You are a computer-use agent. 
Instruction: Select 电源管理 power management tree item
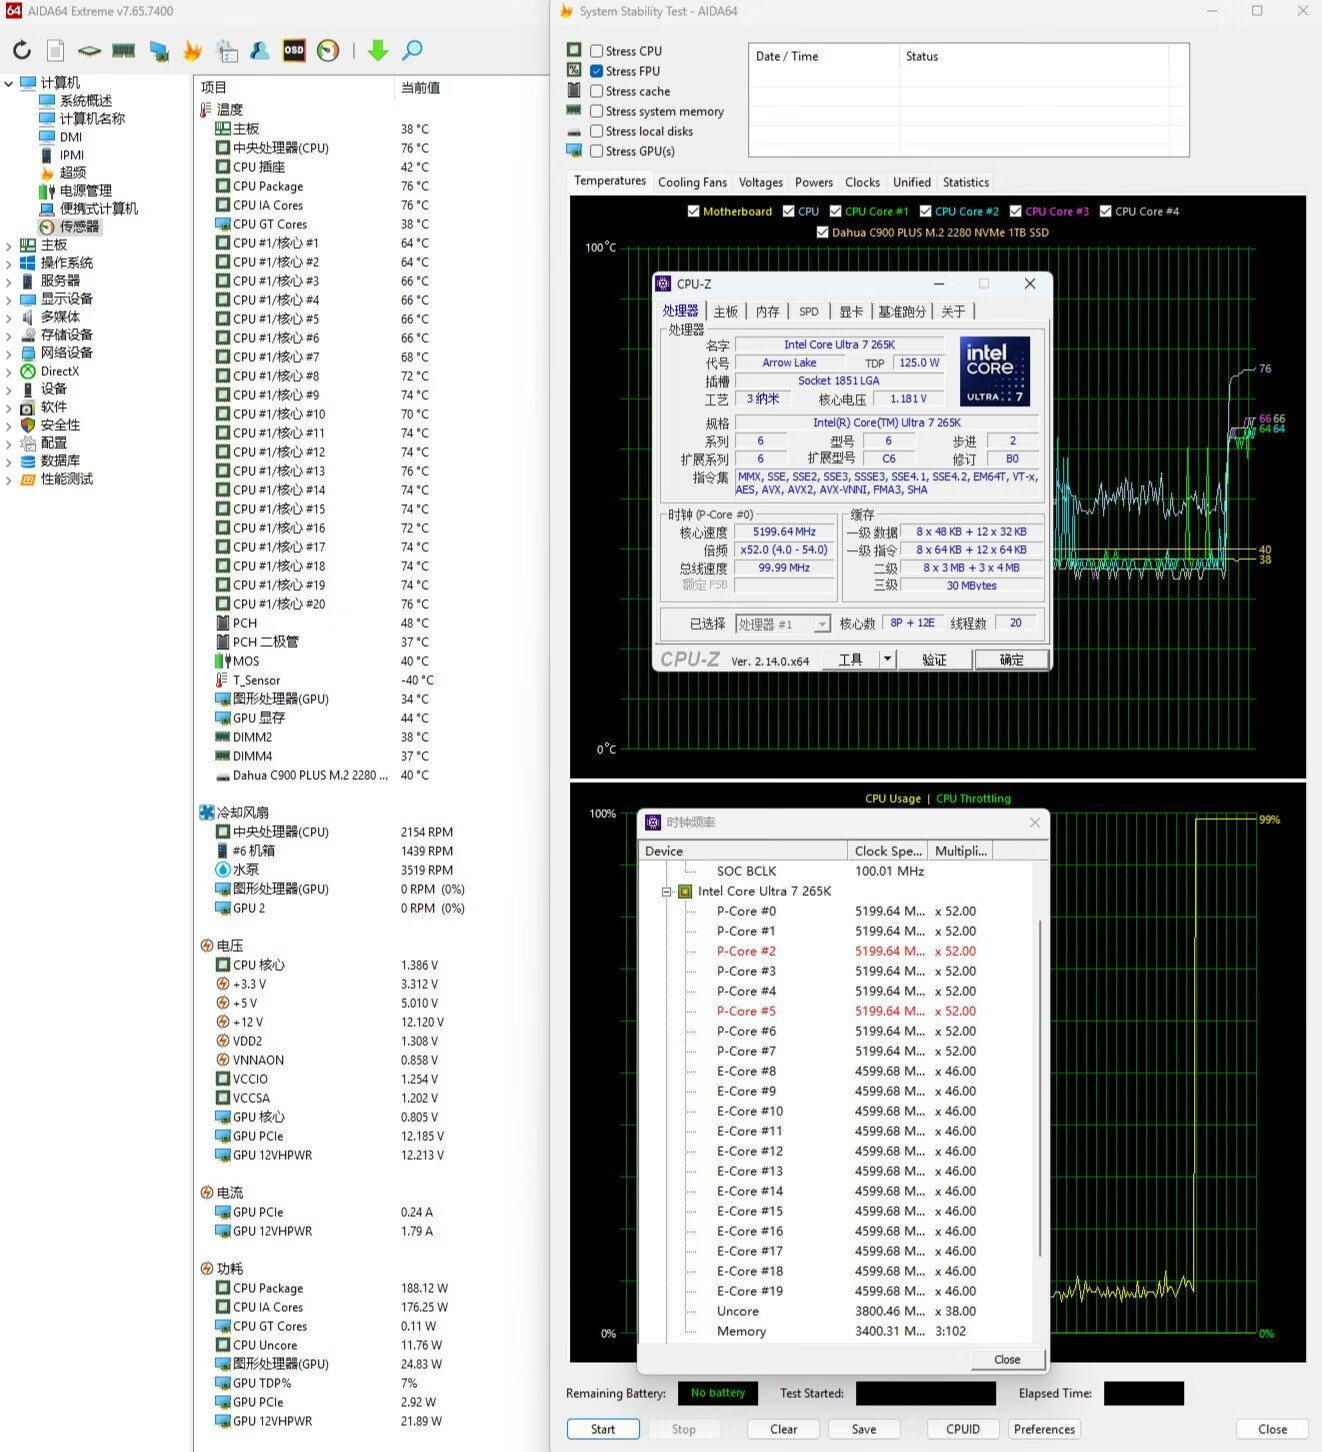click(76, 191)
